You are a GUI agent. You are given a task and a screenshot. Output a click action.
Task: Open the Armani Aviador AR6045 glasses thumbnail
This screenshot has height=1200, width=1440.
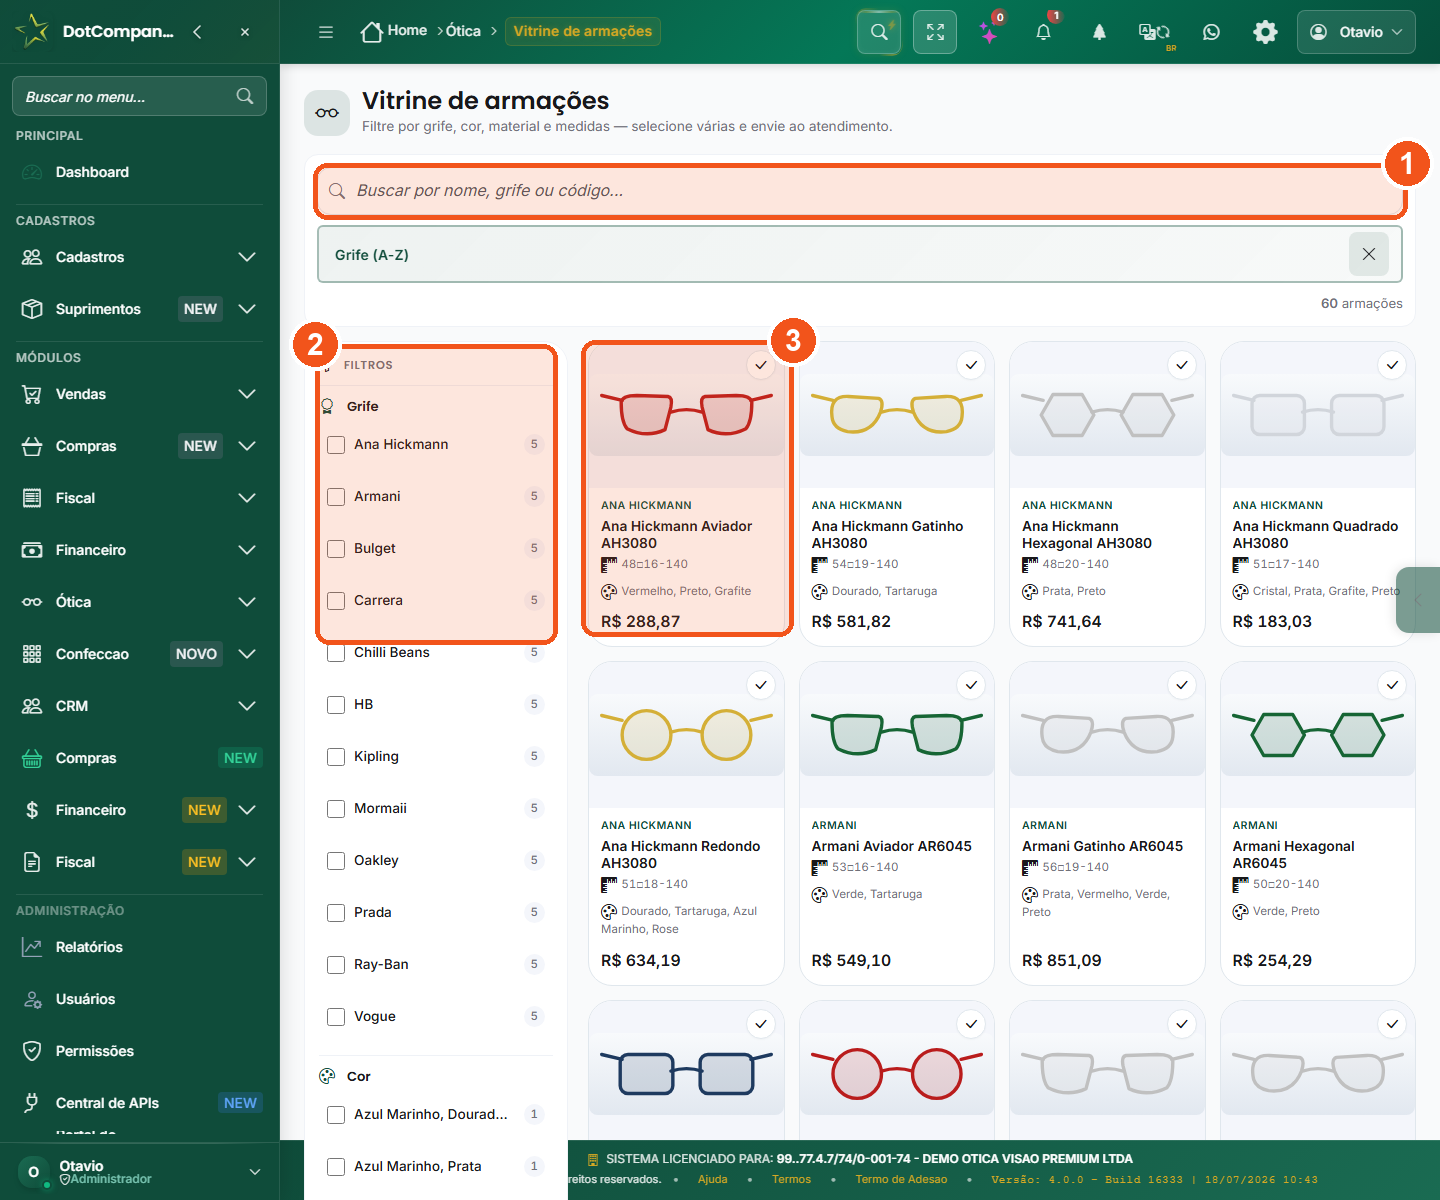897,733
